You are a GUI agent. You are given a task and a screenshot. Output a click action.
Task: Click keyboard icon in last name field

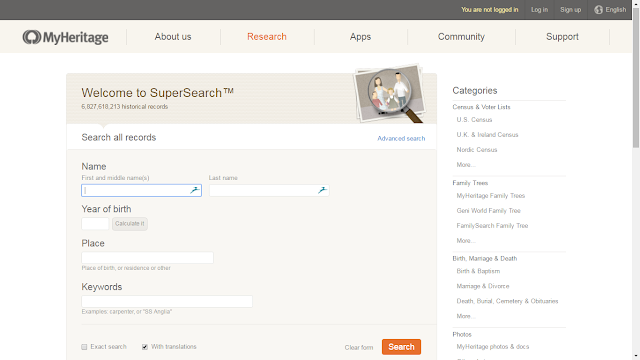pos(322,190)
